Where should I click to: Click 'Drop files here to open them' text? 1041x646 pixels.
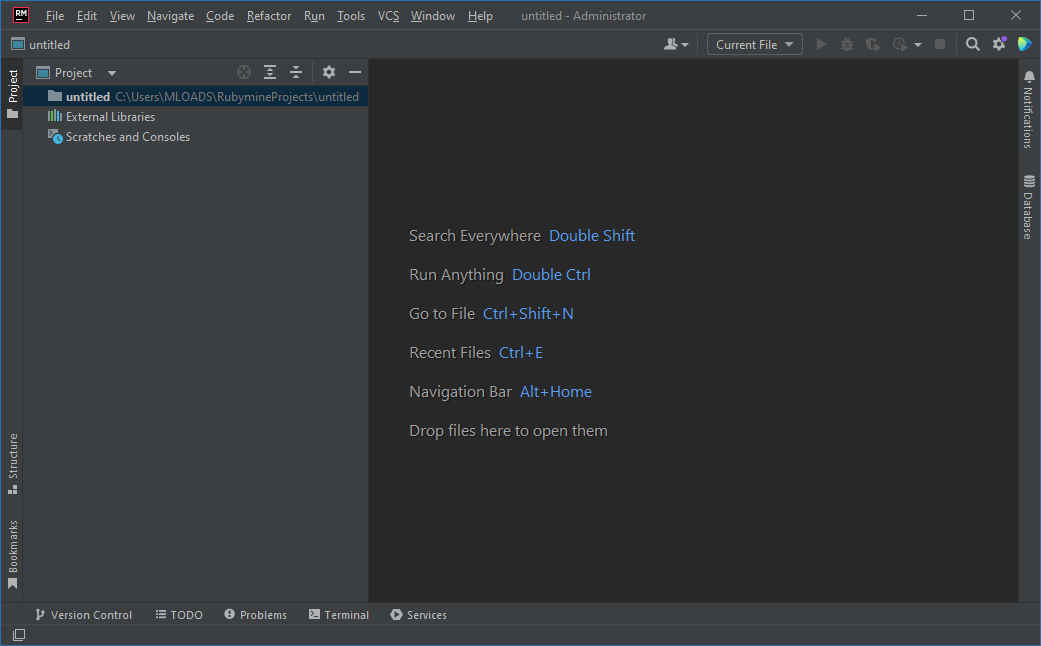pyautogui.click(x=509, y=431)
